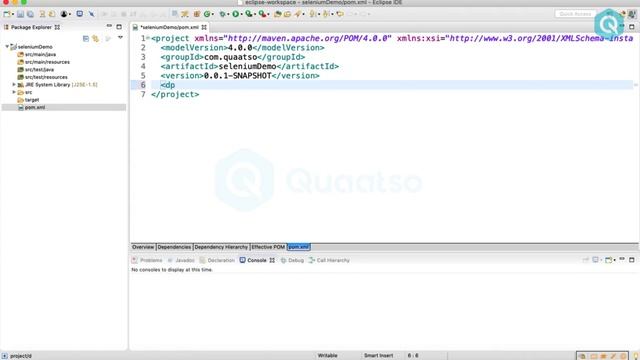Open the Debug view tab

point(292,260)
